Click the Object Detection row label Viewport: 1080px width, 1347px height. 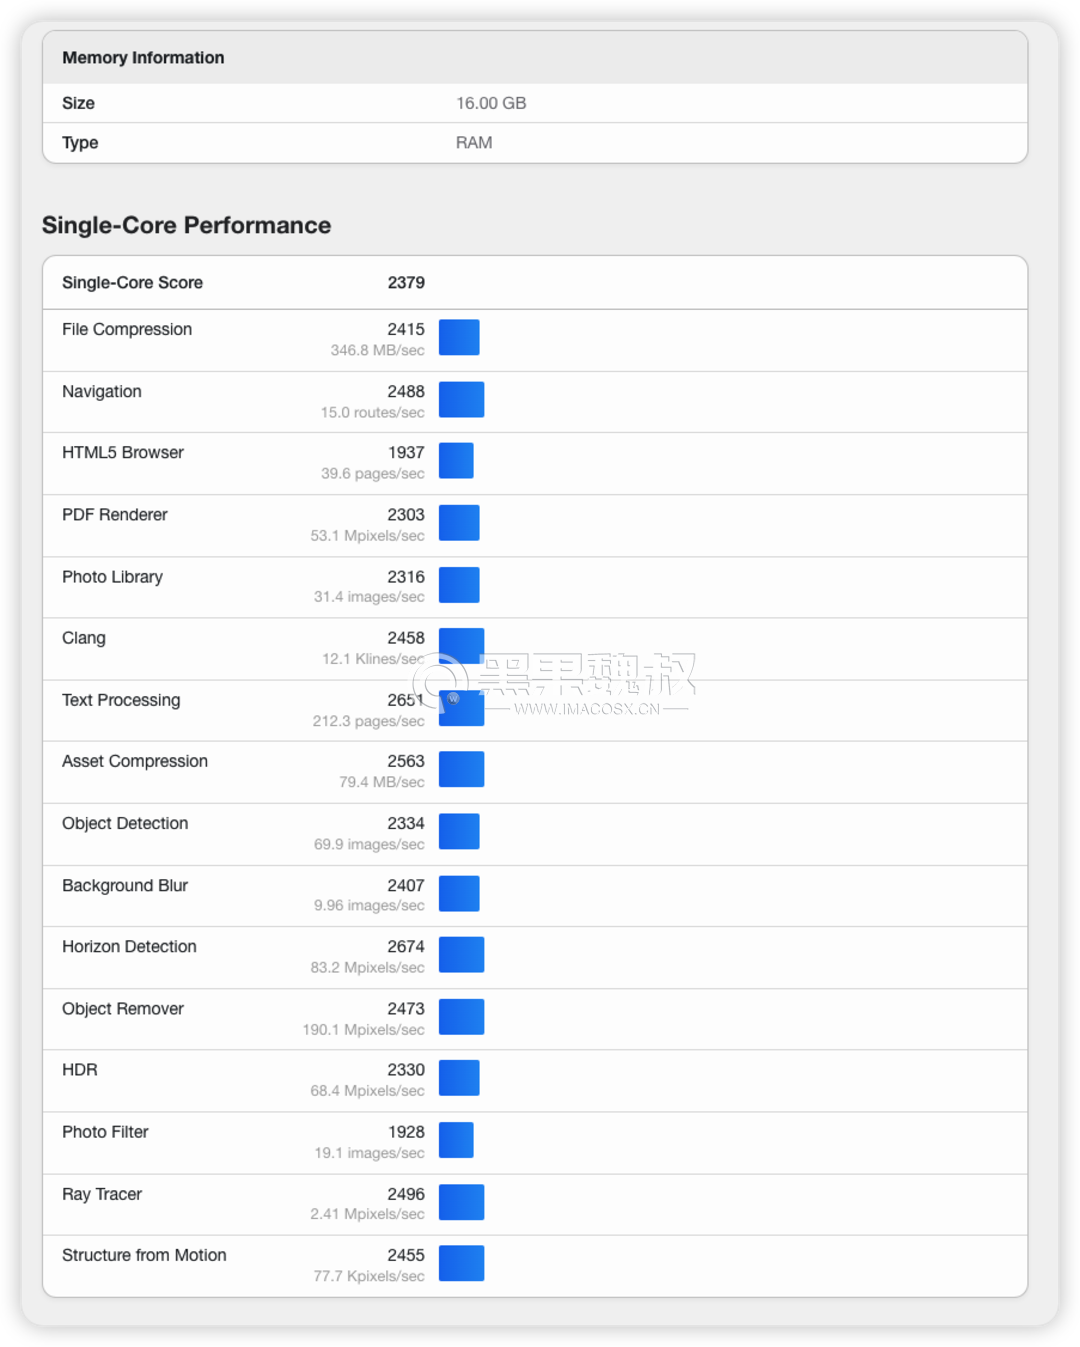pos(125,823)
